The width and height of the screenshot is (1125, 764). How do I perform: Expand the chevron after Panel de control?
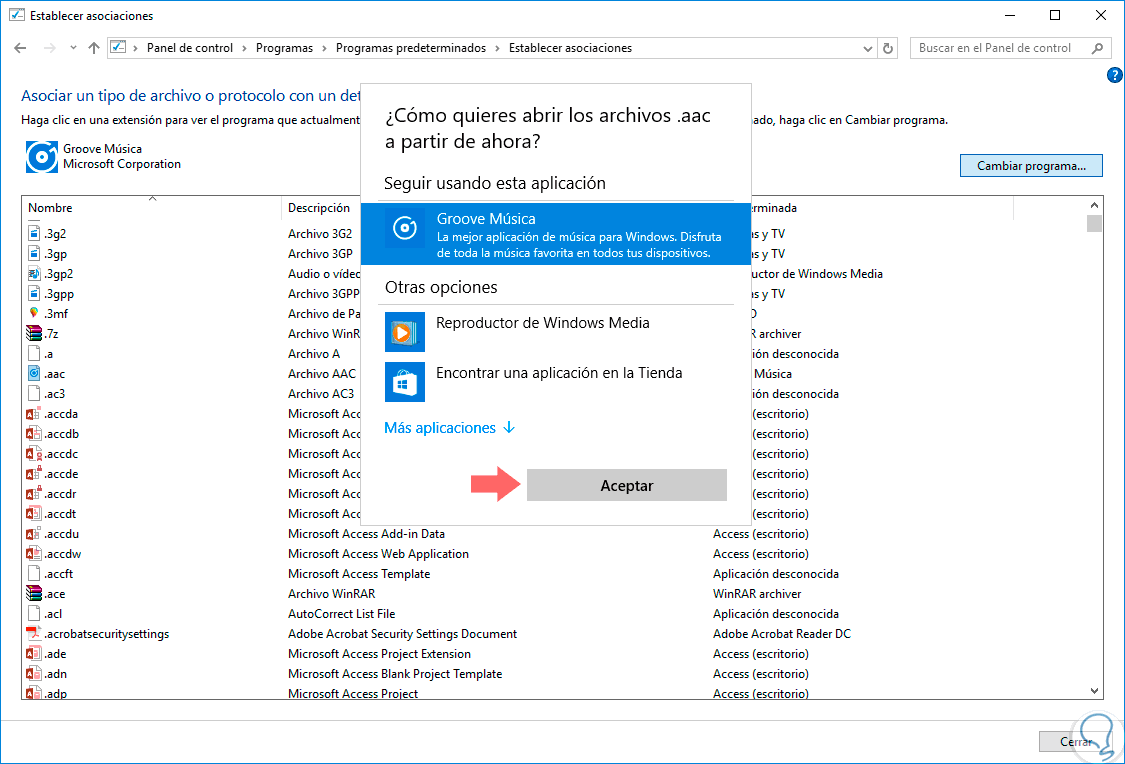[245, 48]
